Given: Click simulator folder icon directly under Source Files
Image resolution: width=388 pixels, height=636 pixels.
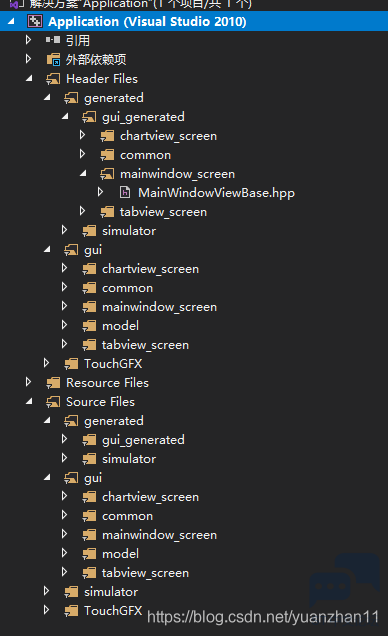Looking at the screenshot, I should point(71,591).
